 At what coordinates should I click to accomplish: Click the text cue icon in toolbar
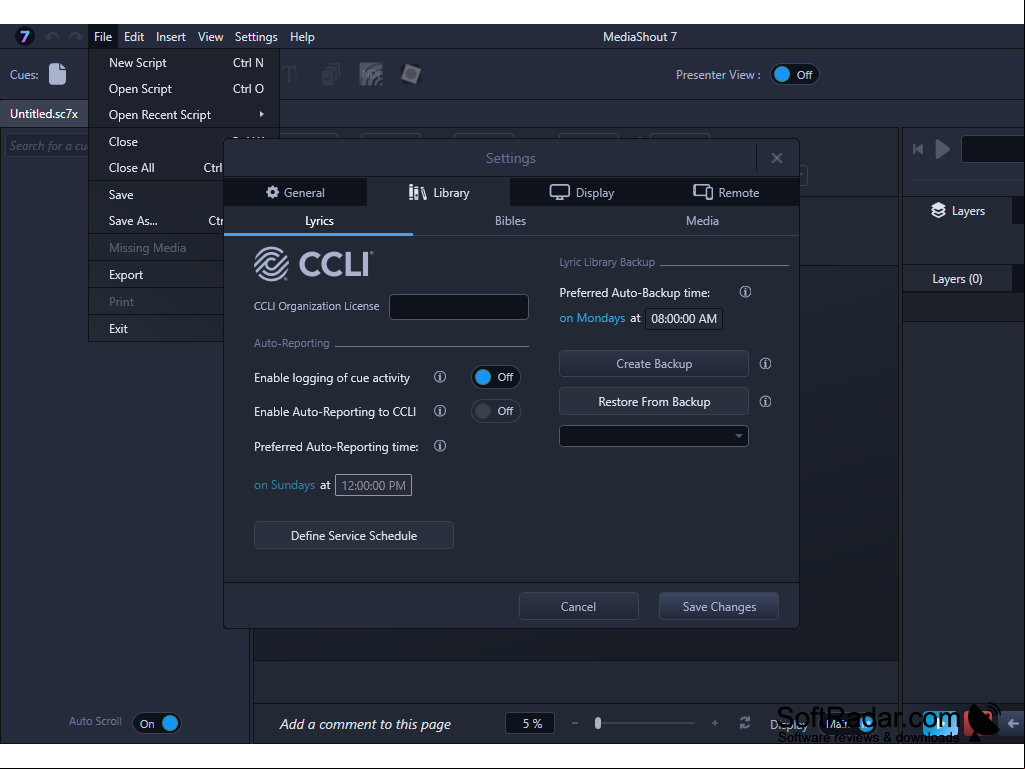pyautogui.click(x=291, y=75)
